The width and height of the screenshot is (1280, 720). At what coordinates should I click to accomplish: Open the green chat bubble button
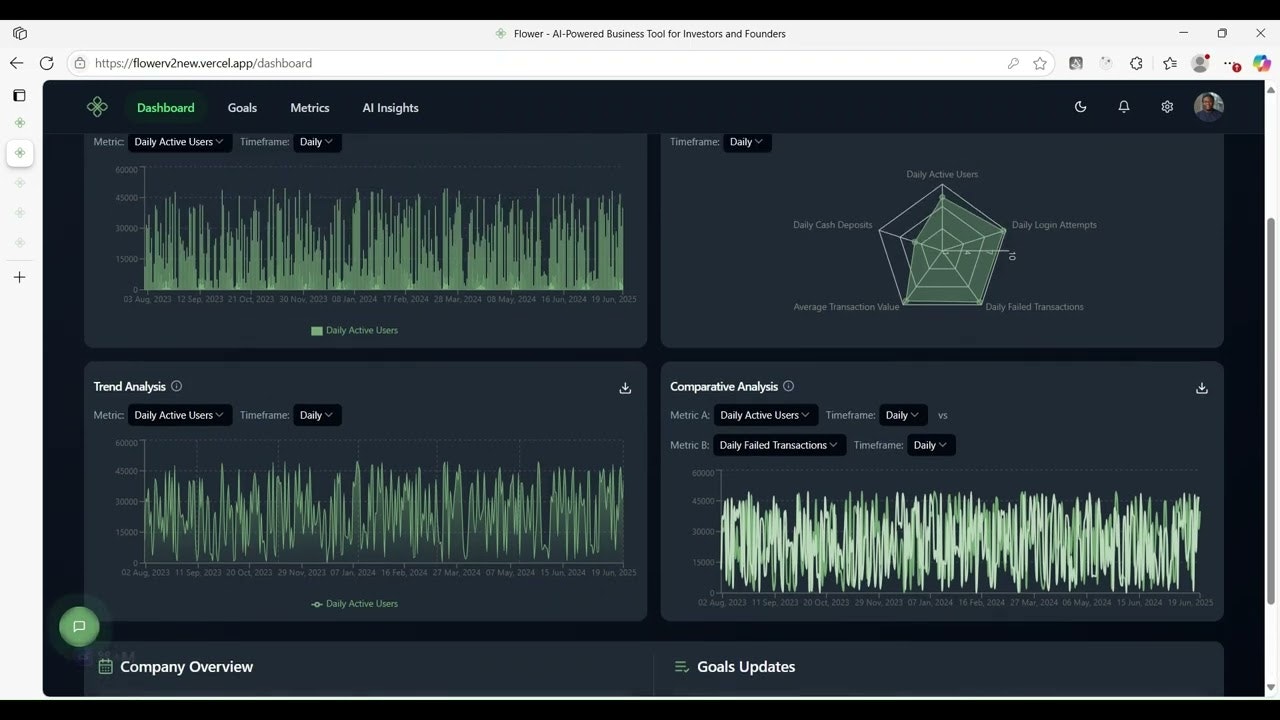click(79, 626)
